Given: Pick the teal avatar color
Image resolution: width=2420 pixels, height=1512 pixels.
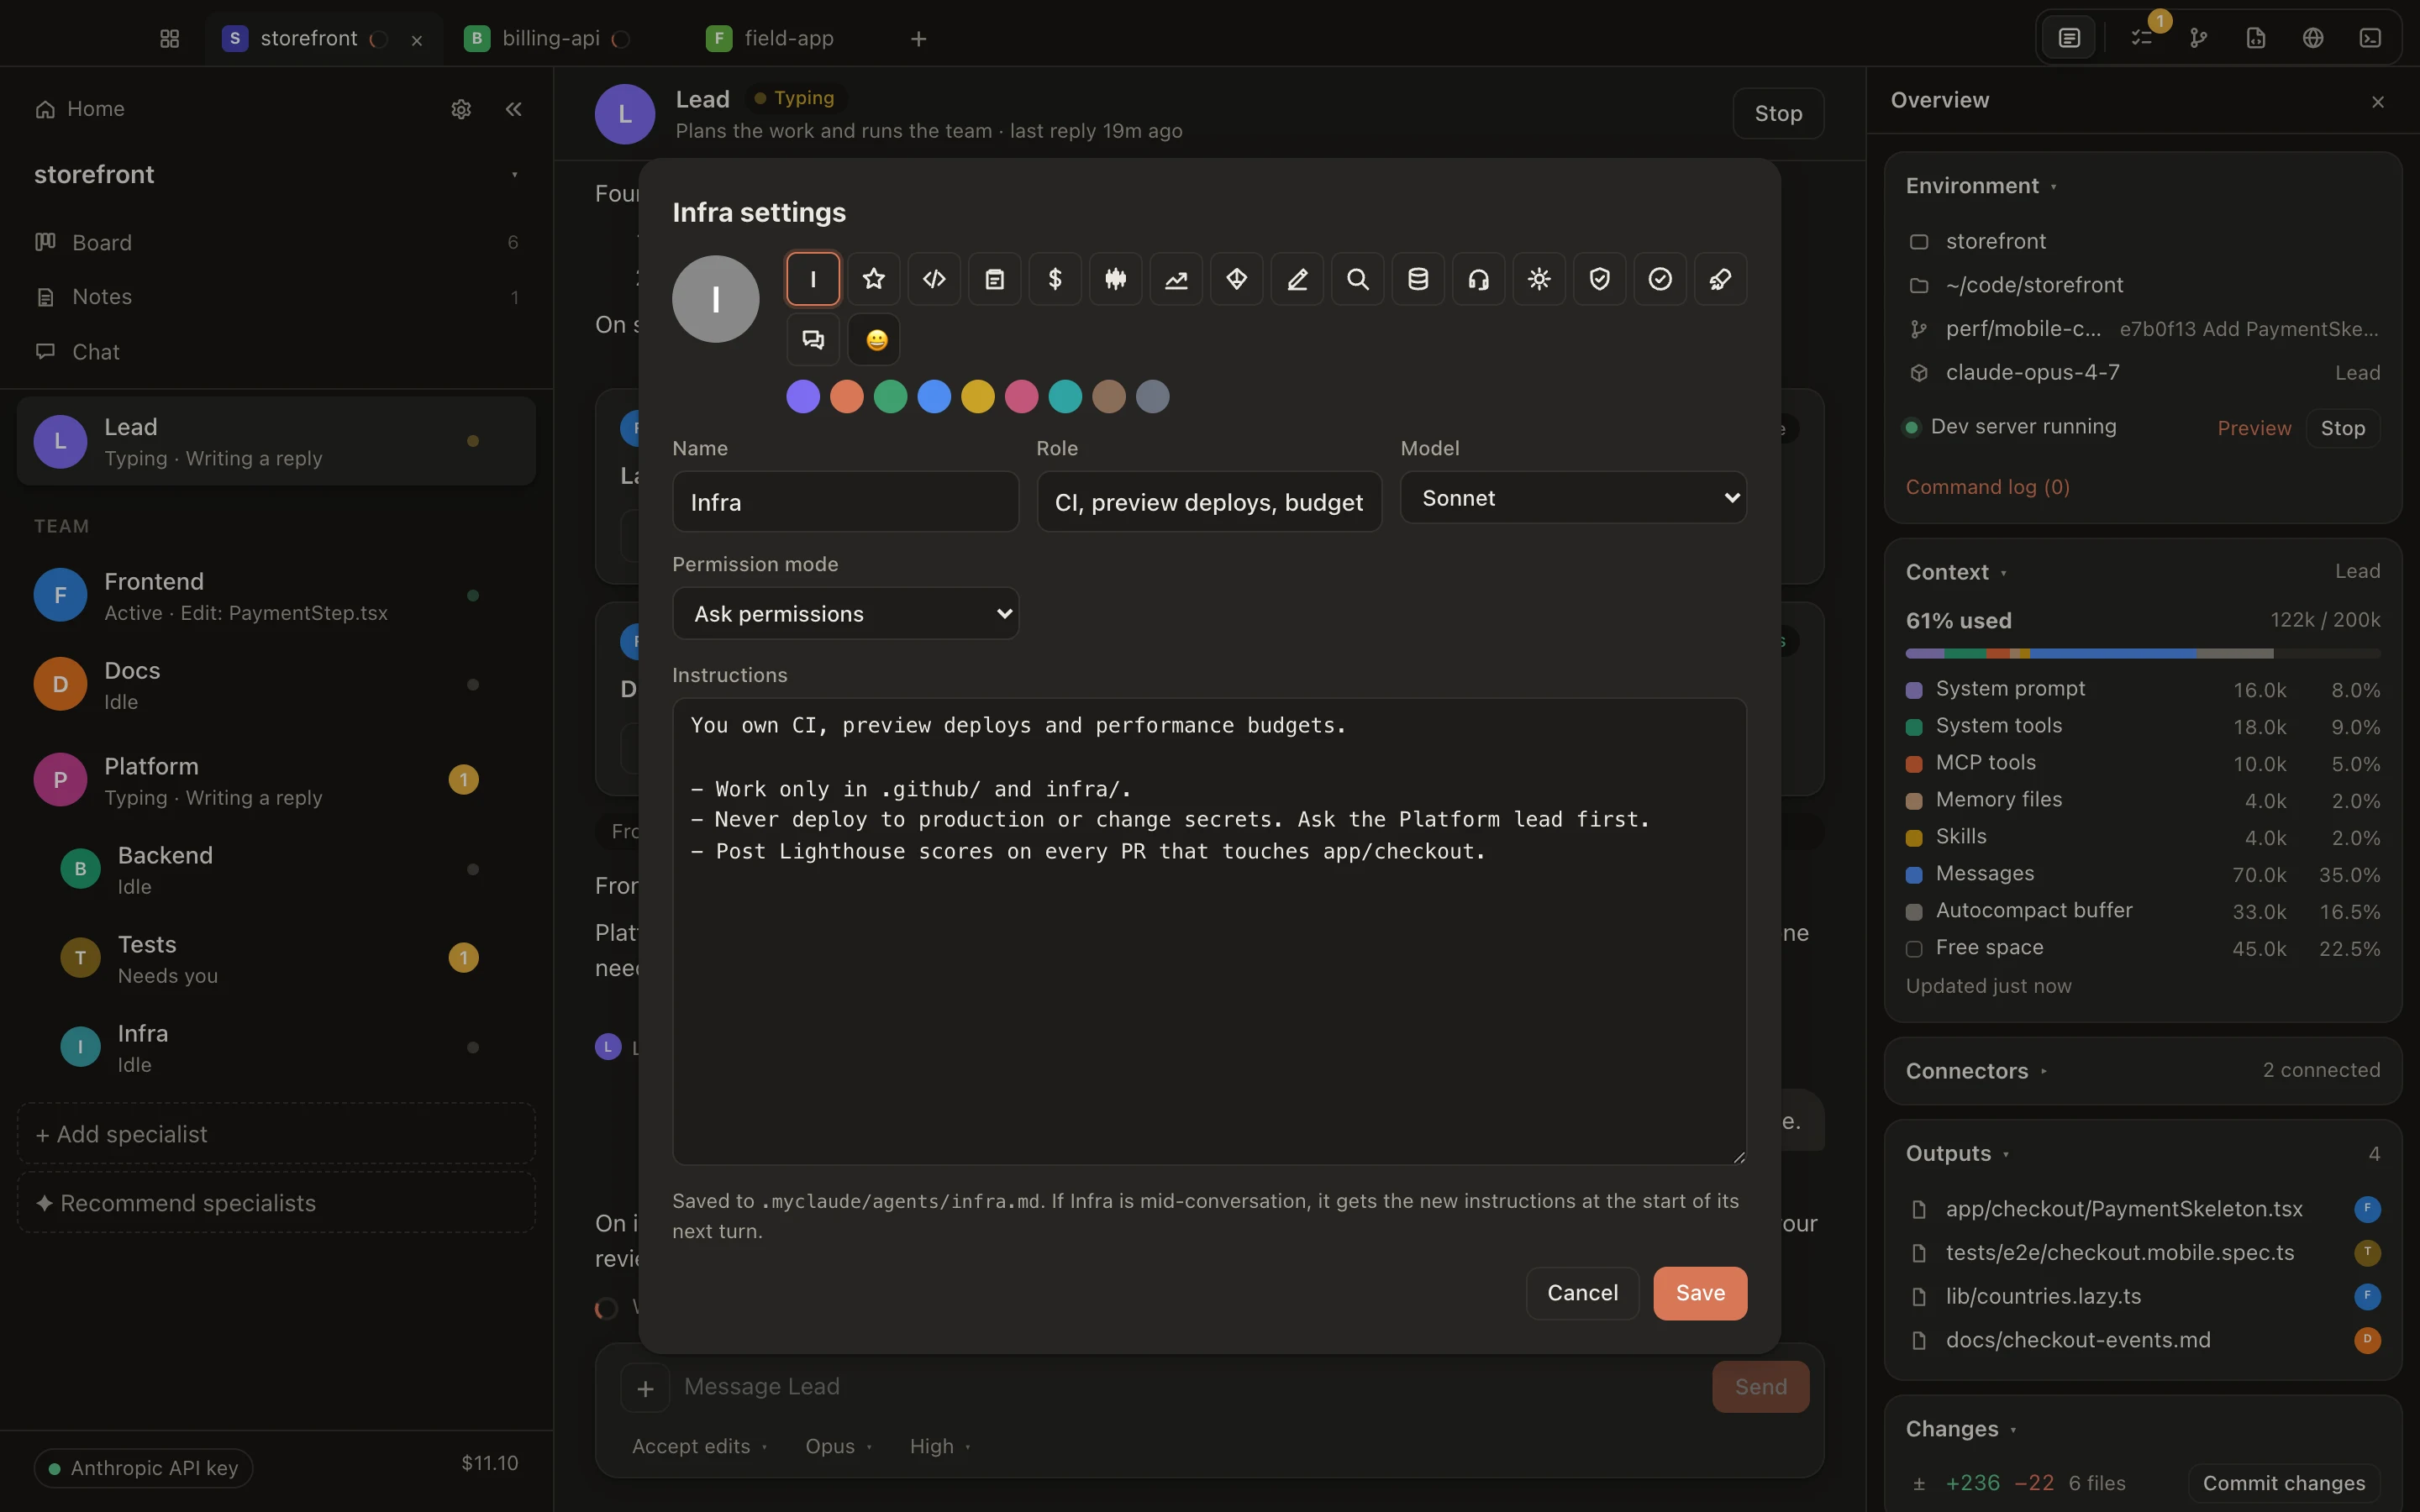Looking at the screenshot, I should click(x=1065, y=396).
